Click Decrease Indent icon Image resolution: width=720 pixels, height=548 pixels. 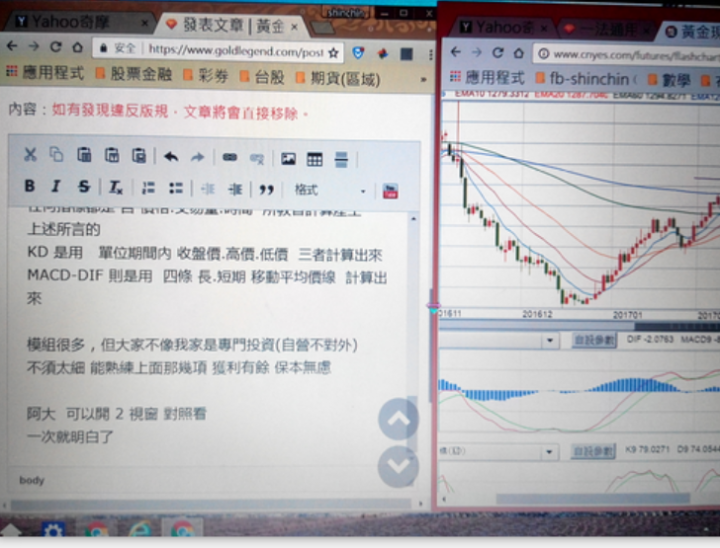[x=208, y=189]
